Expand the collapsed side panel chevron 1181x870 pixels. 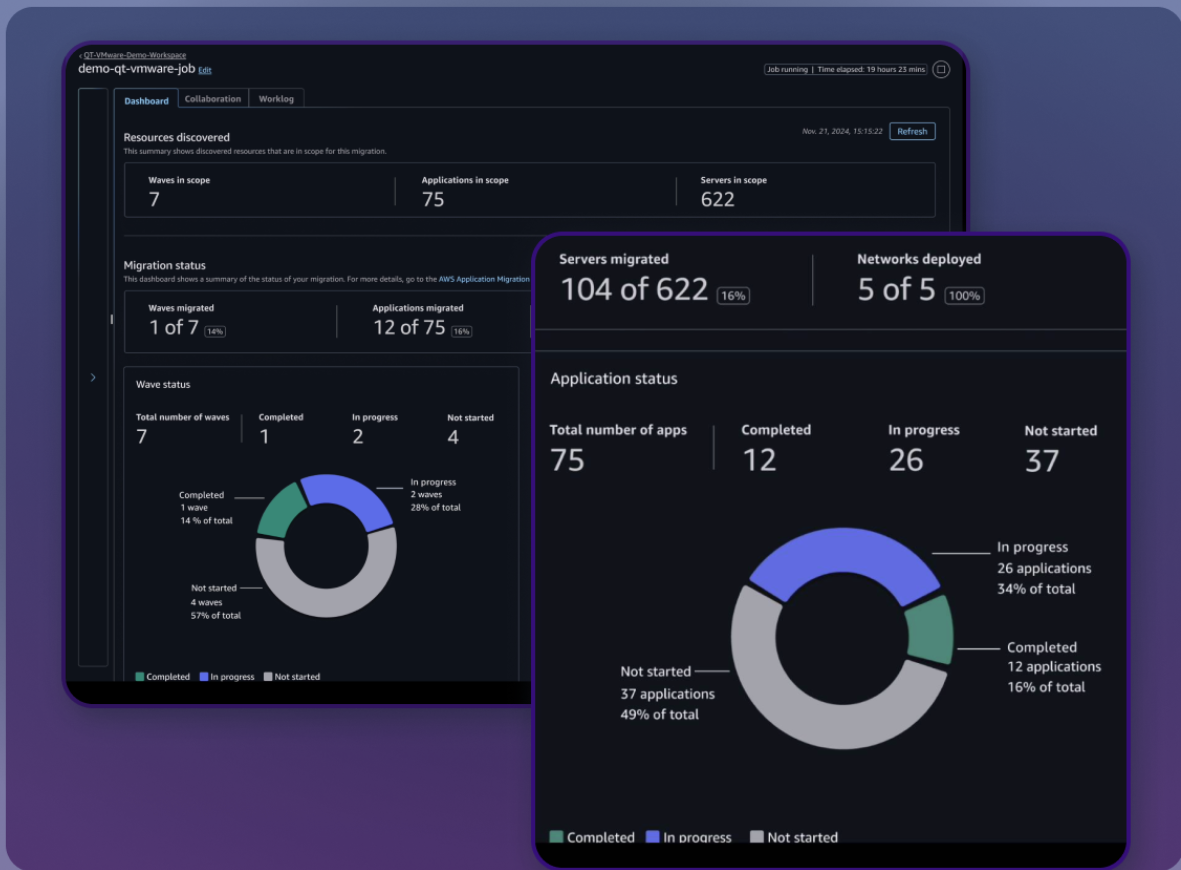(x=93, y=377)
